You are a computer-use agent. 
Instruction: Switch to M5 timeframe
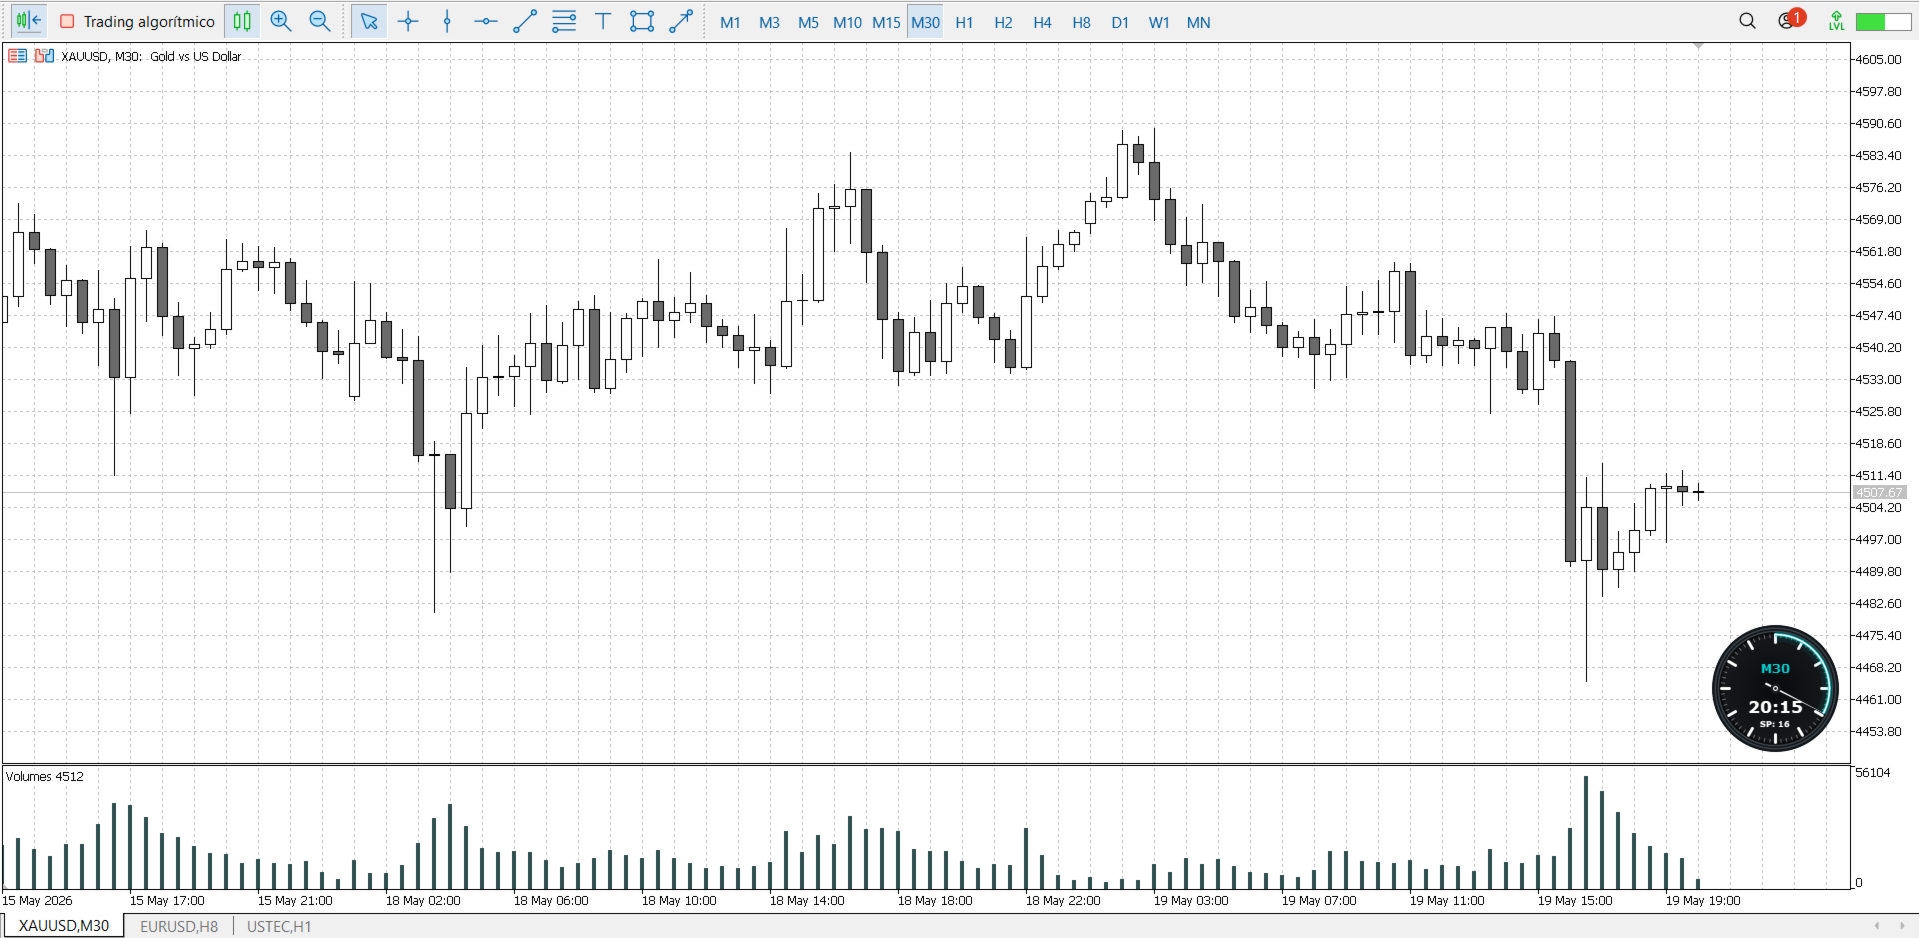(x=808, y=22)
